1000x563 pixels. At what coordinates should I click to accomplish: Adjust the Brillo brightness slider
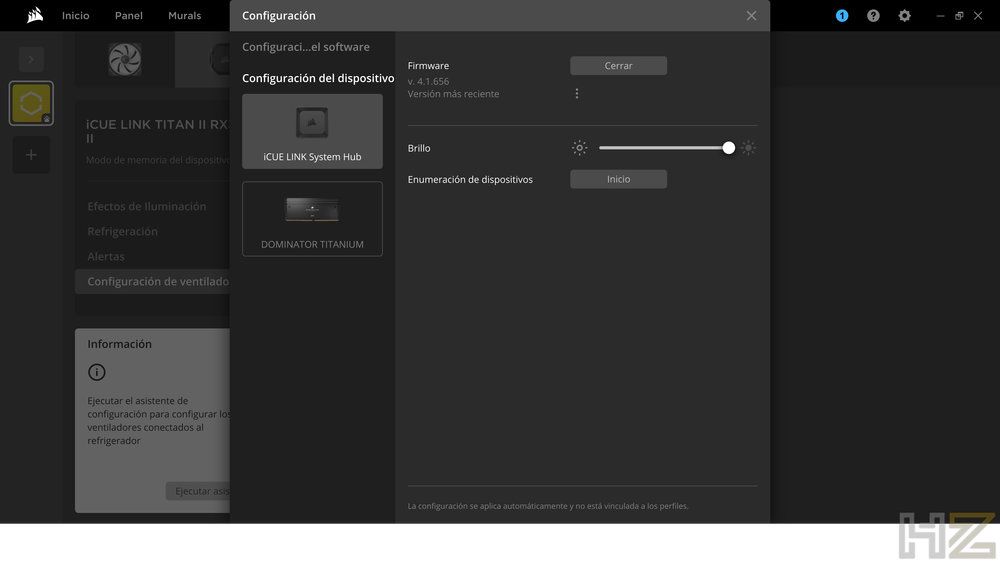coord(667,148)
